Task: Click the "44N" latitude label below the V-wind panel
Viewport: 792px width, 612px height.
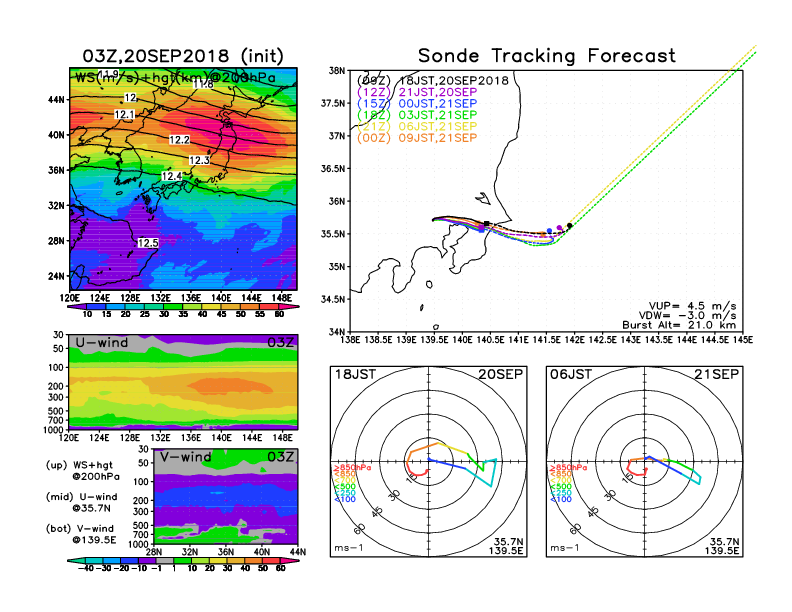Action: coord(298,552)
